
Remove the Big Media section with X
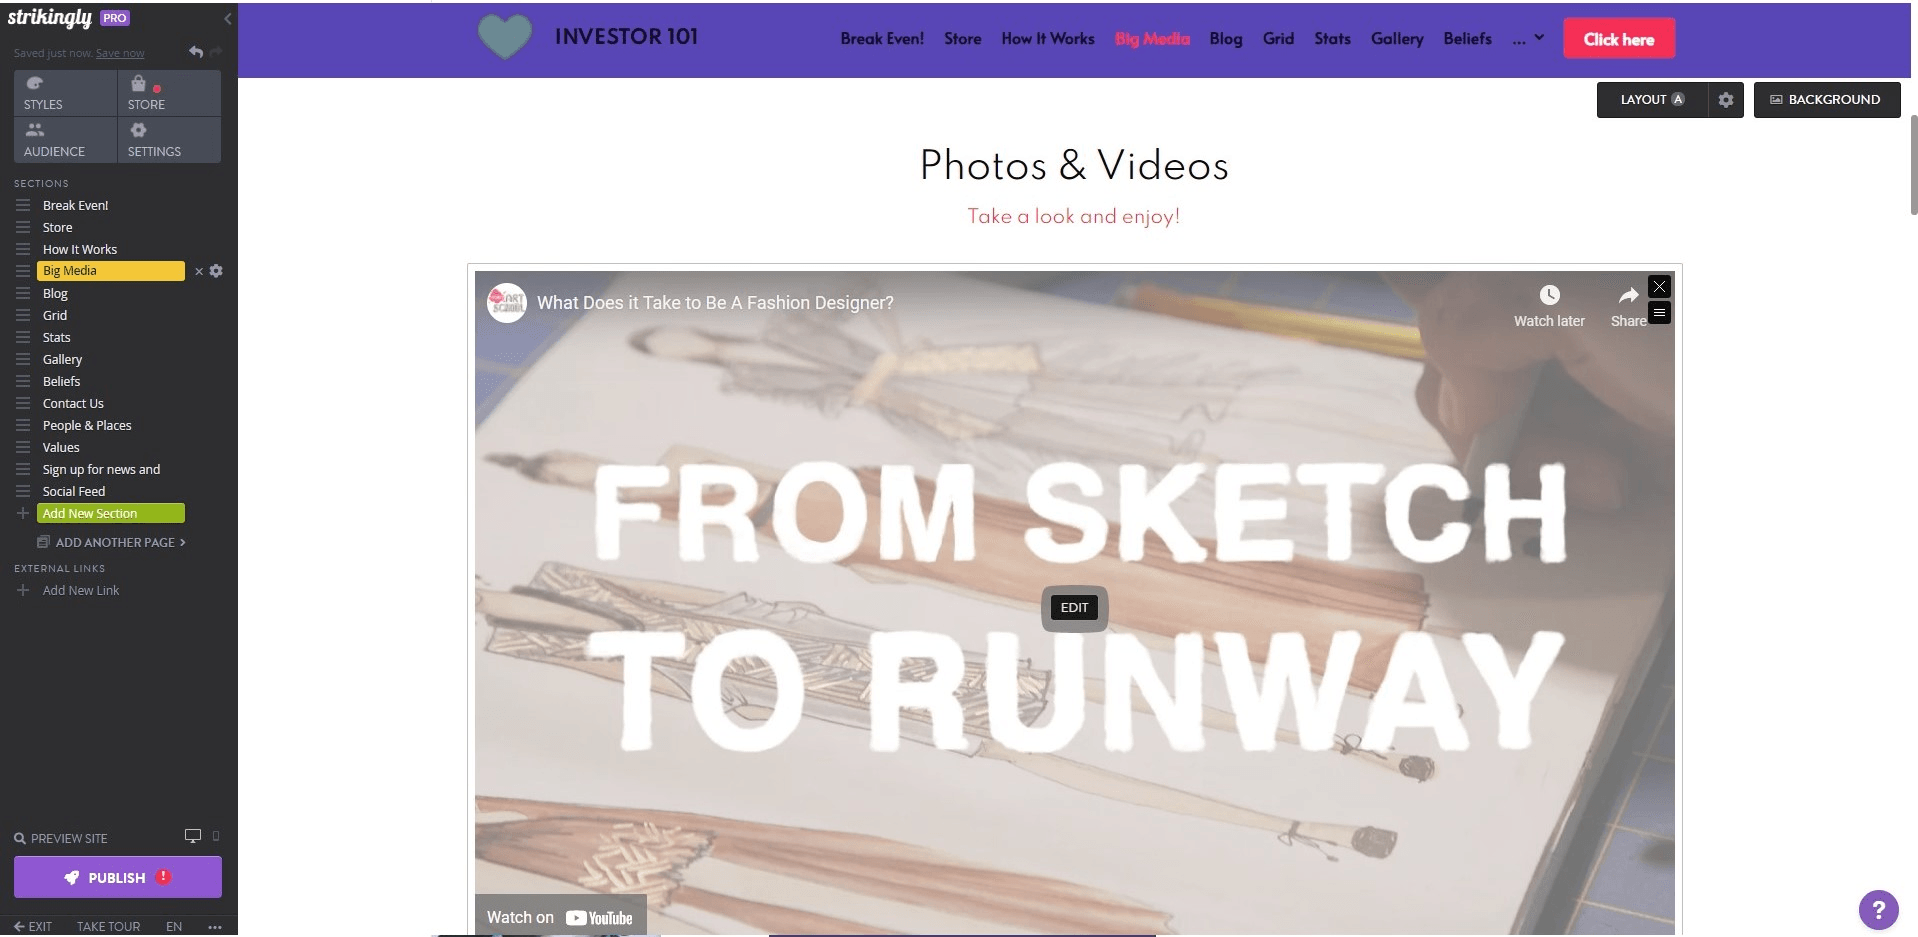point(199,271)
